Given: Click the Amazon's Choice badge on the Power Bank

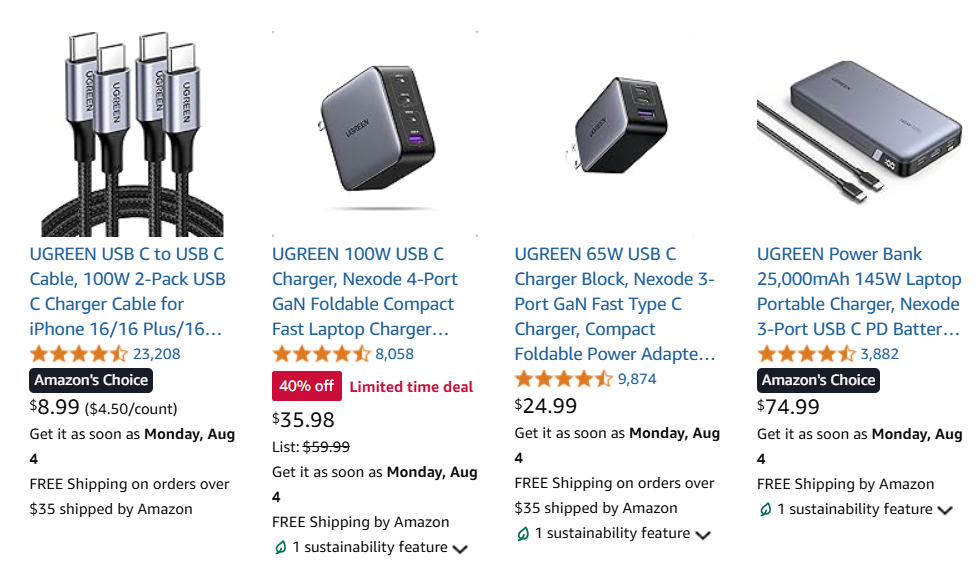Looking at the screenshot, I should click(x=817, y=379).
